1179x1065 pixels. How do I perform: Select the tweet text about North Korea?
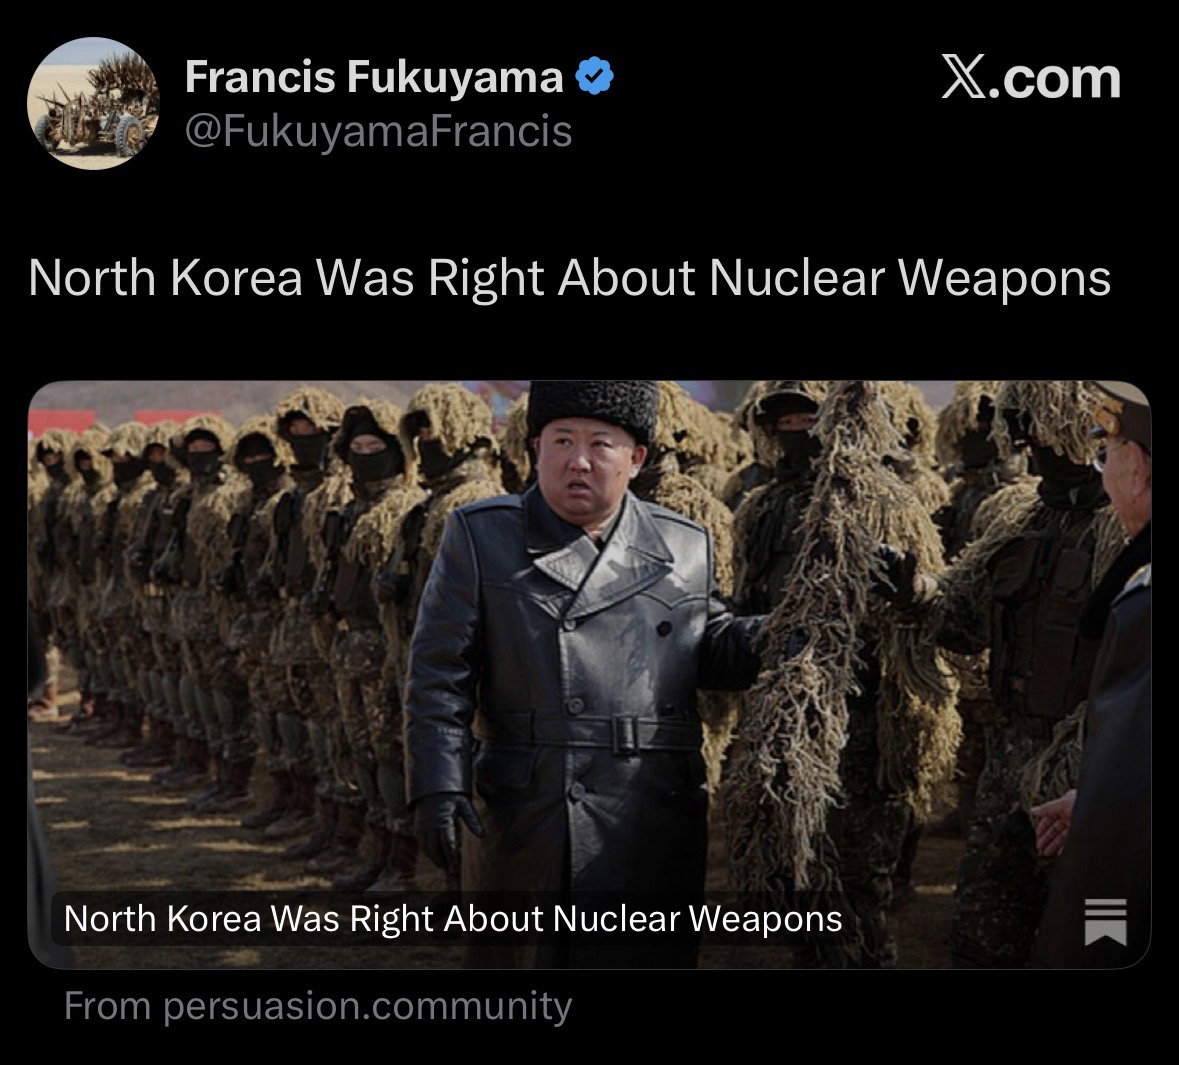pyautogui.click(x=569, y=278)
